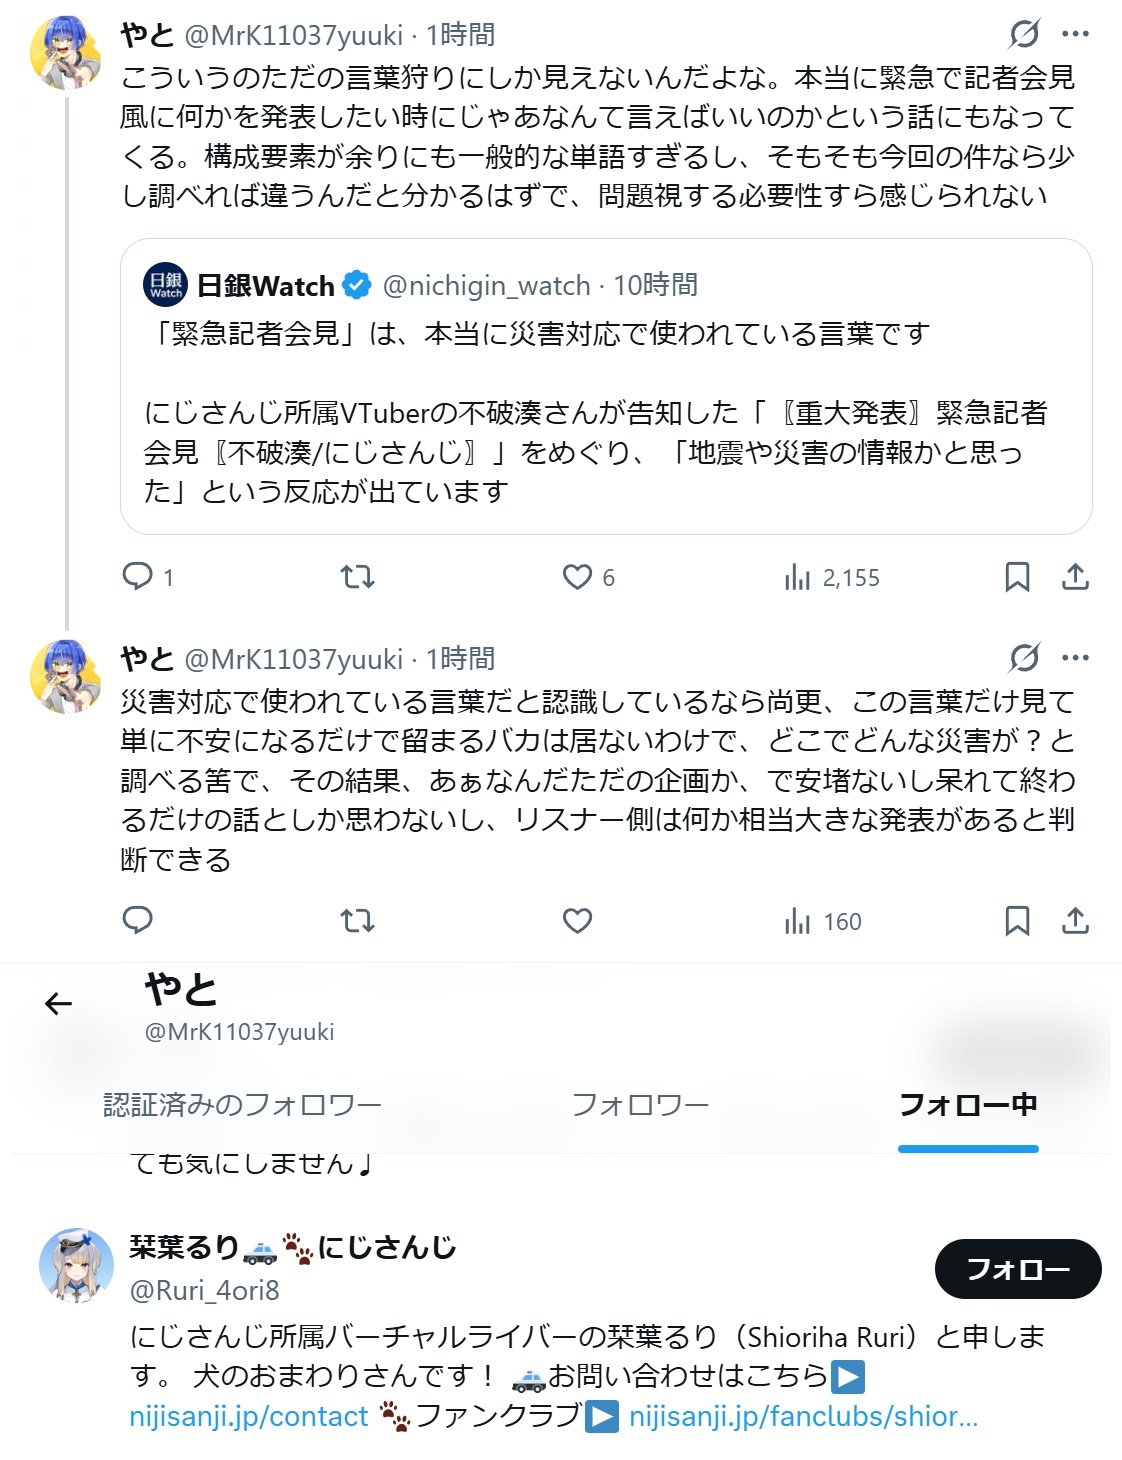Open Grok icon on the first tweet

(1024, 34)
